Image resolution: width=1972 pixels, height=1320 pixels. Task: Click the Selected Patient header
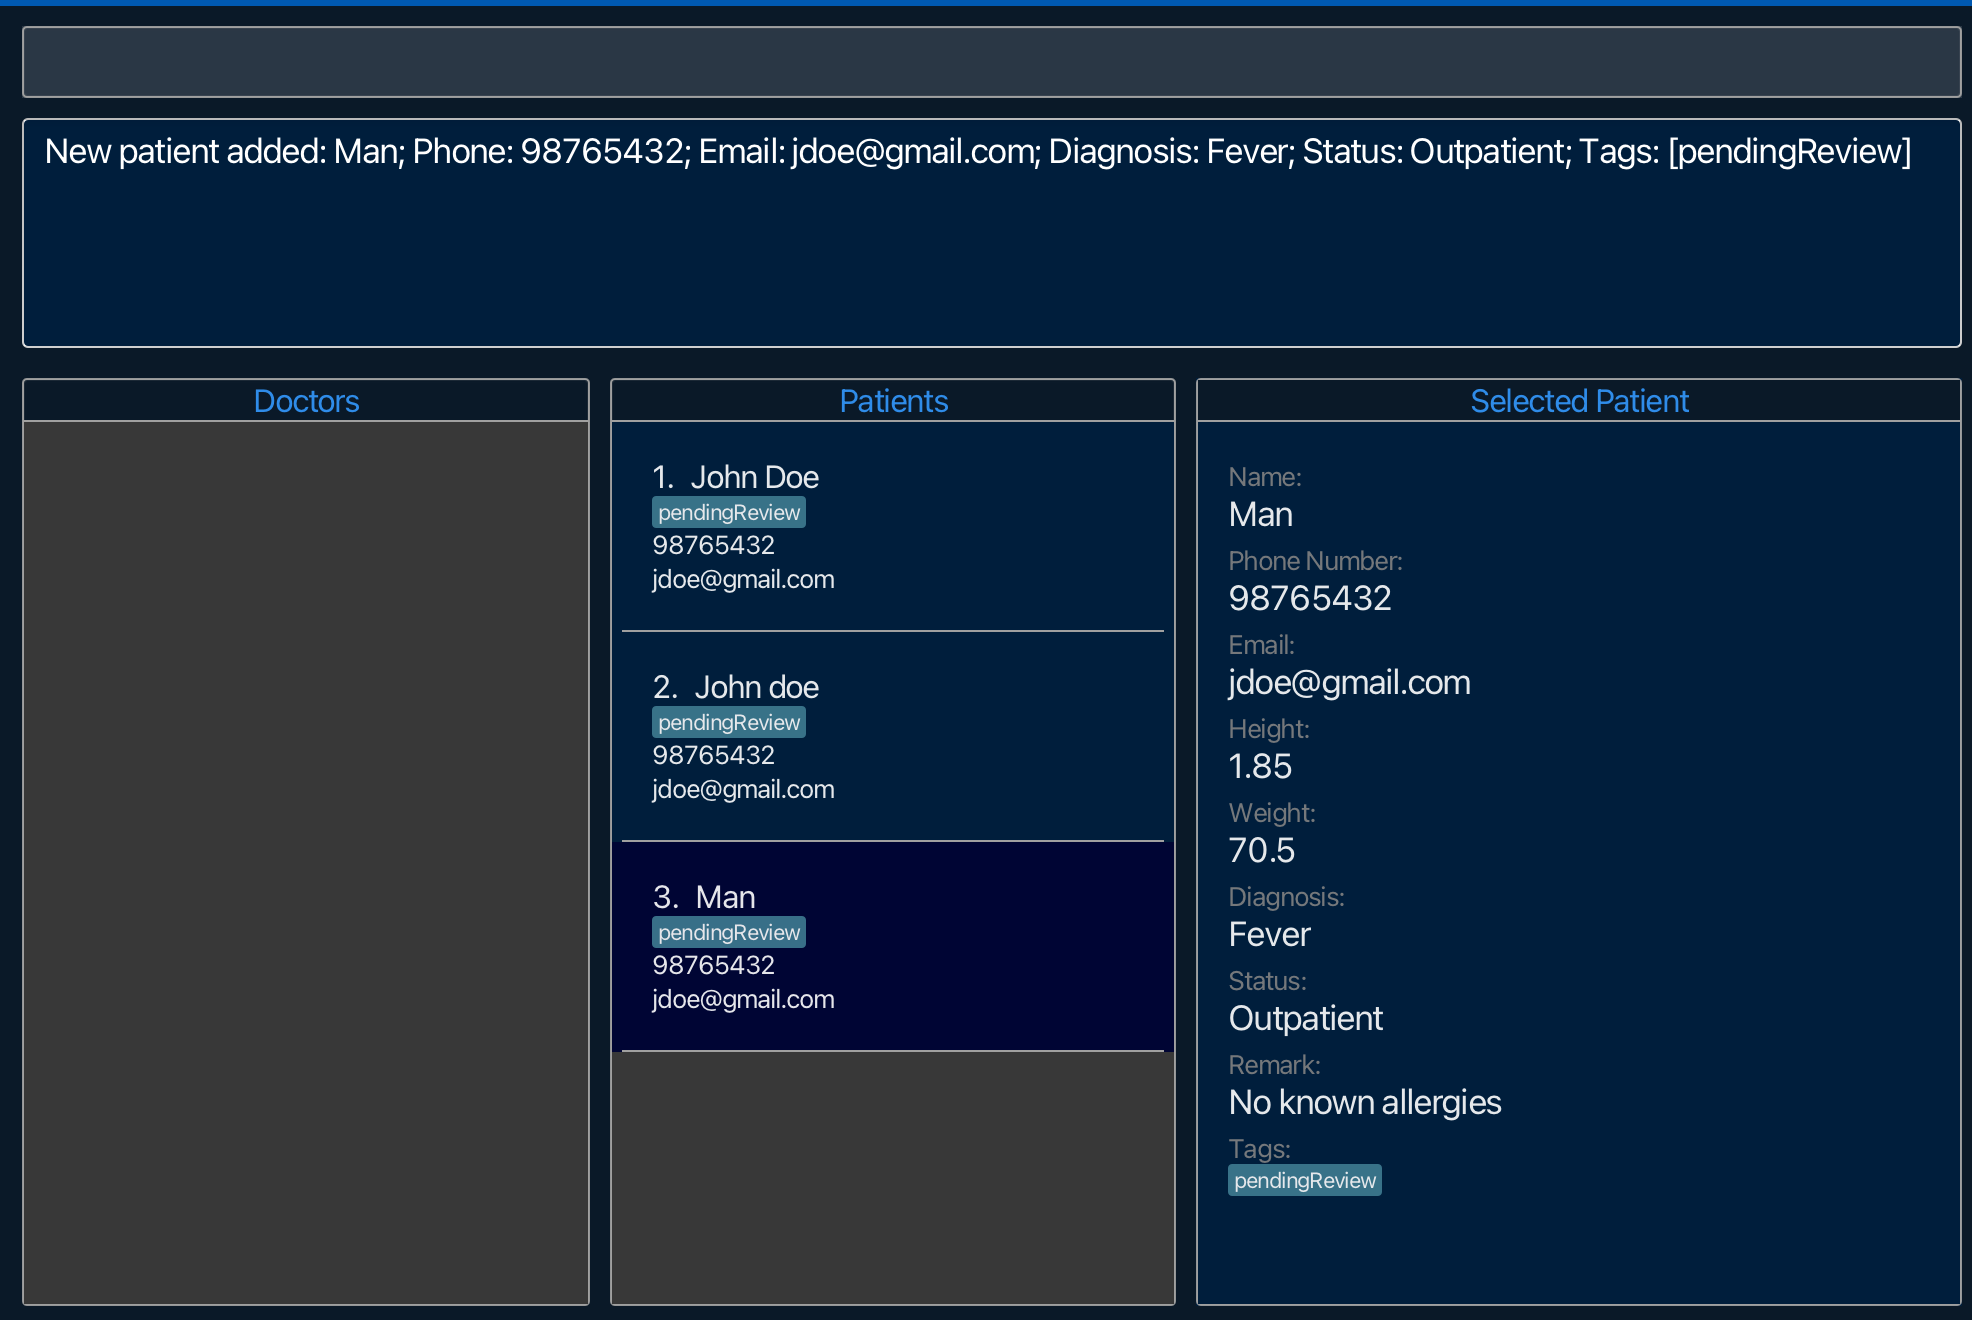click(1578, 401)
